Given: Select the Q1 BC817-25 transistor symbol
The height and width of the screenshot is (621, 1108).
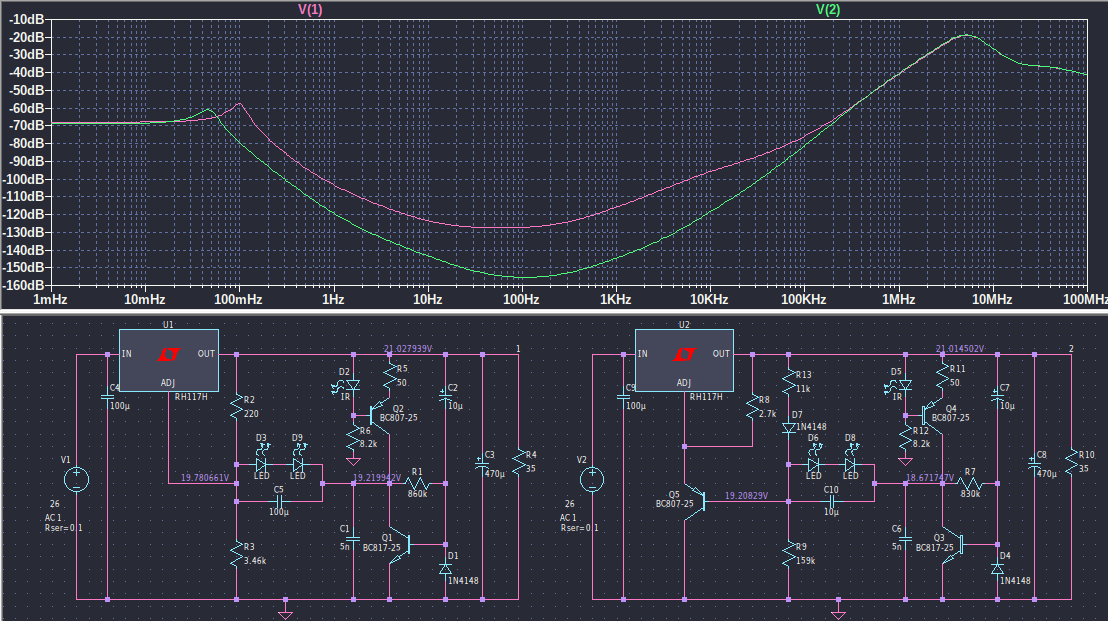Looking at the screenshot, I should (x=399, y=545).
